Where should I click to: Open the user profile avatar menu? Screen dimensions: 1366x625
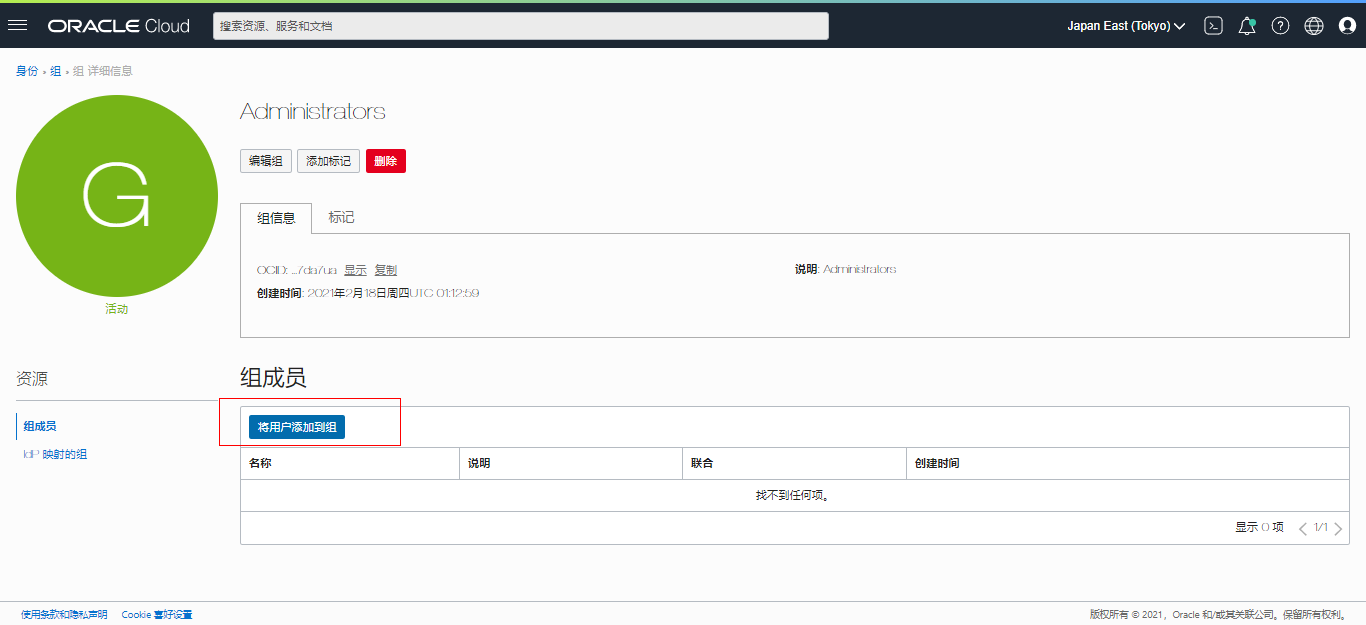(1347, 26)
